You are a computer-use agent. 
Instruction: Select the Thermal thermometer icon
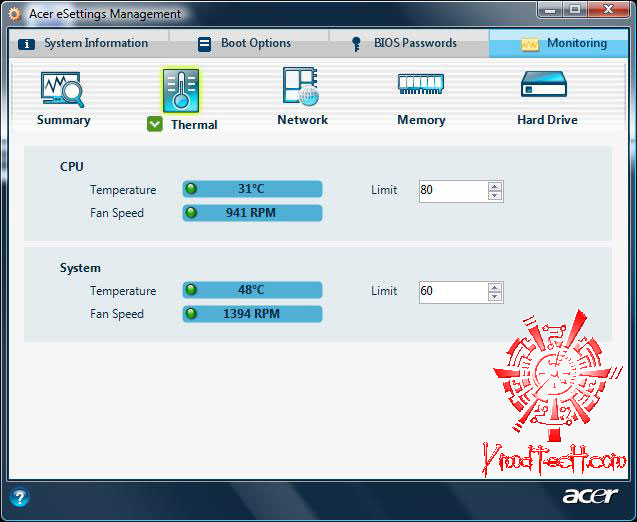click(x=181, y=90)
